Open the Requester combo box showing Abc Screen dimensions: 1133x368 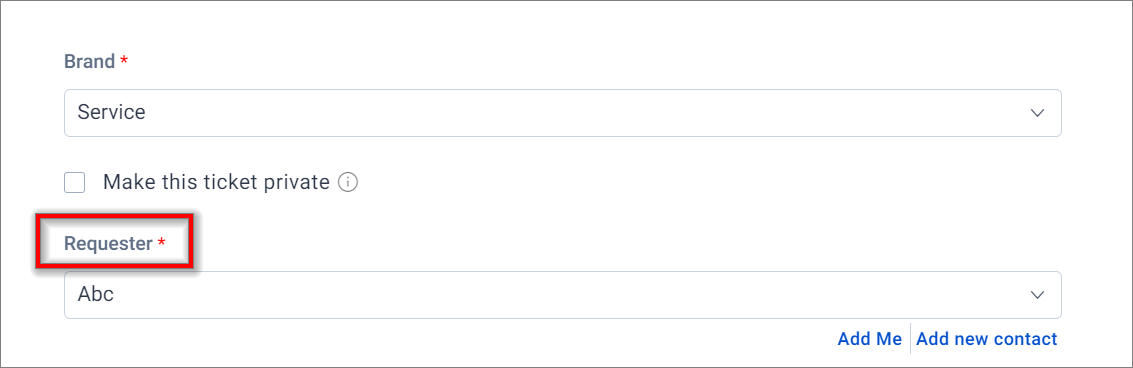click(563, 295)
